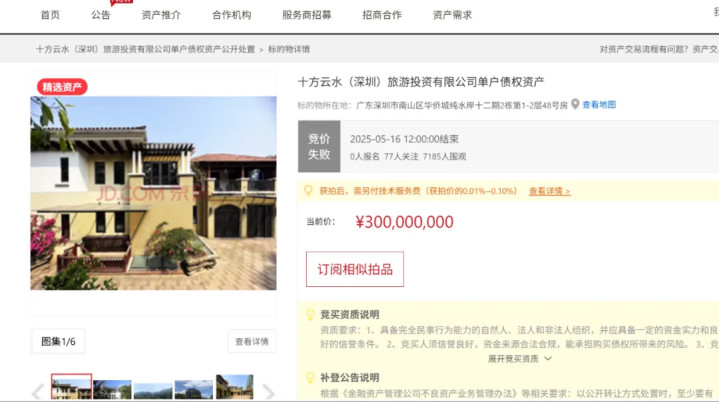Open 查看地图 link

[x=599, y=105]
